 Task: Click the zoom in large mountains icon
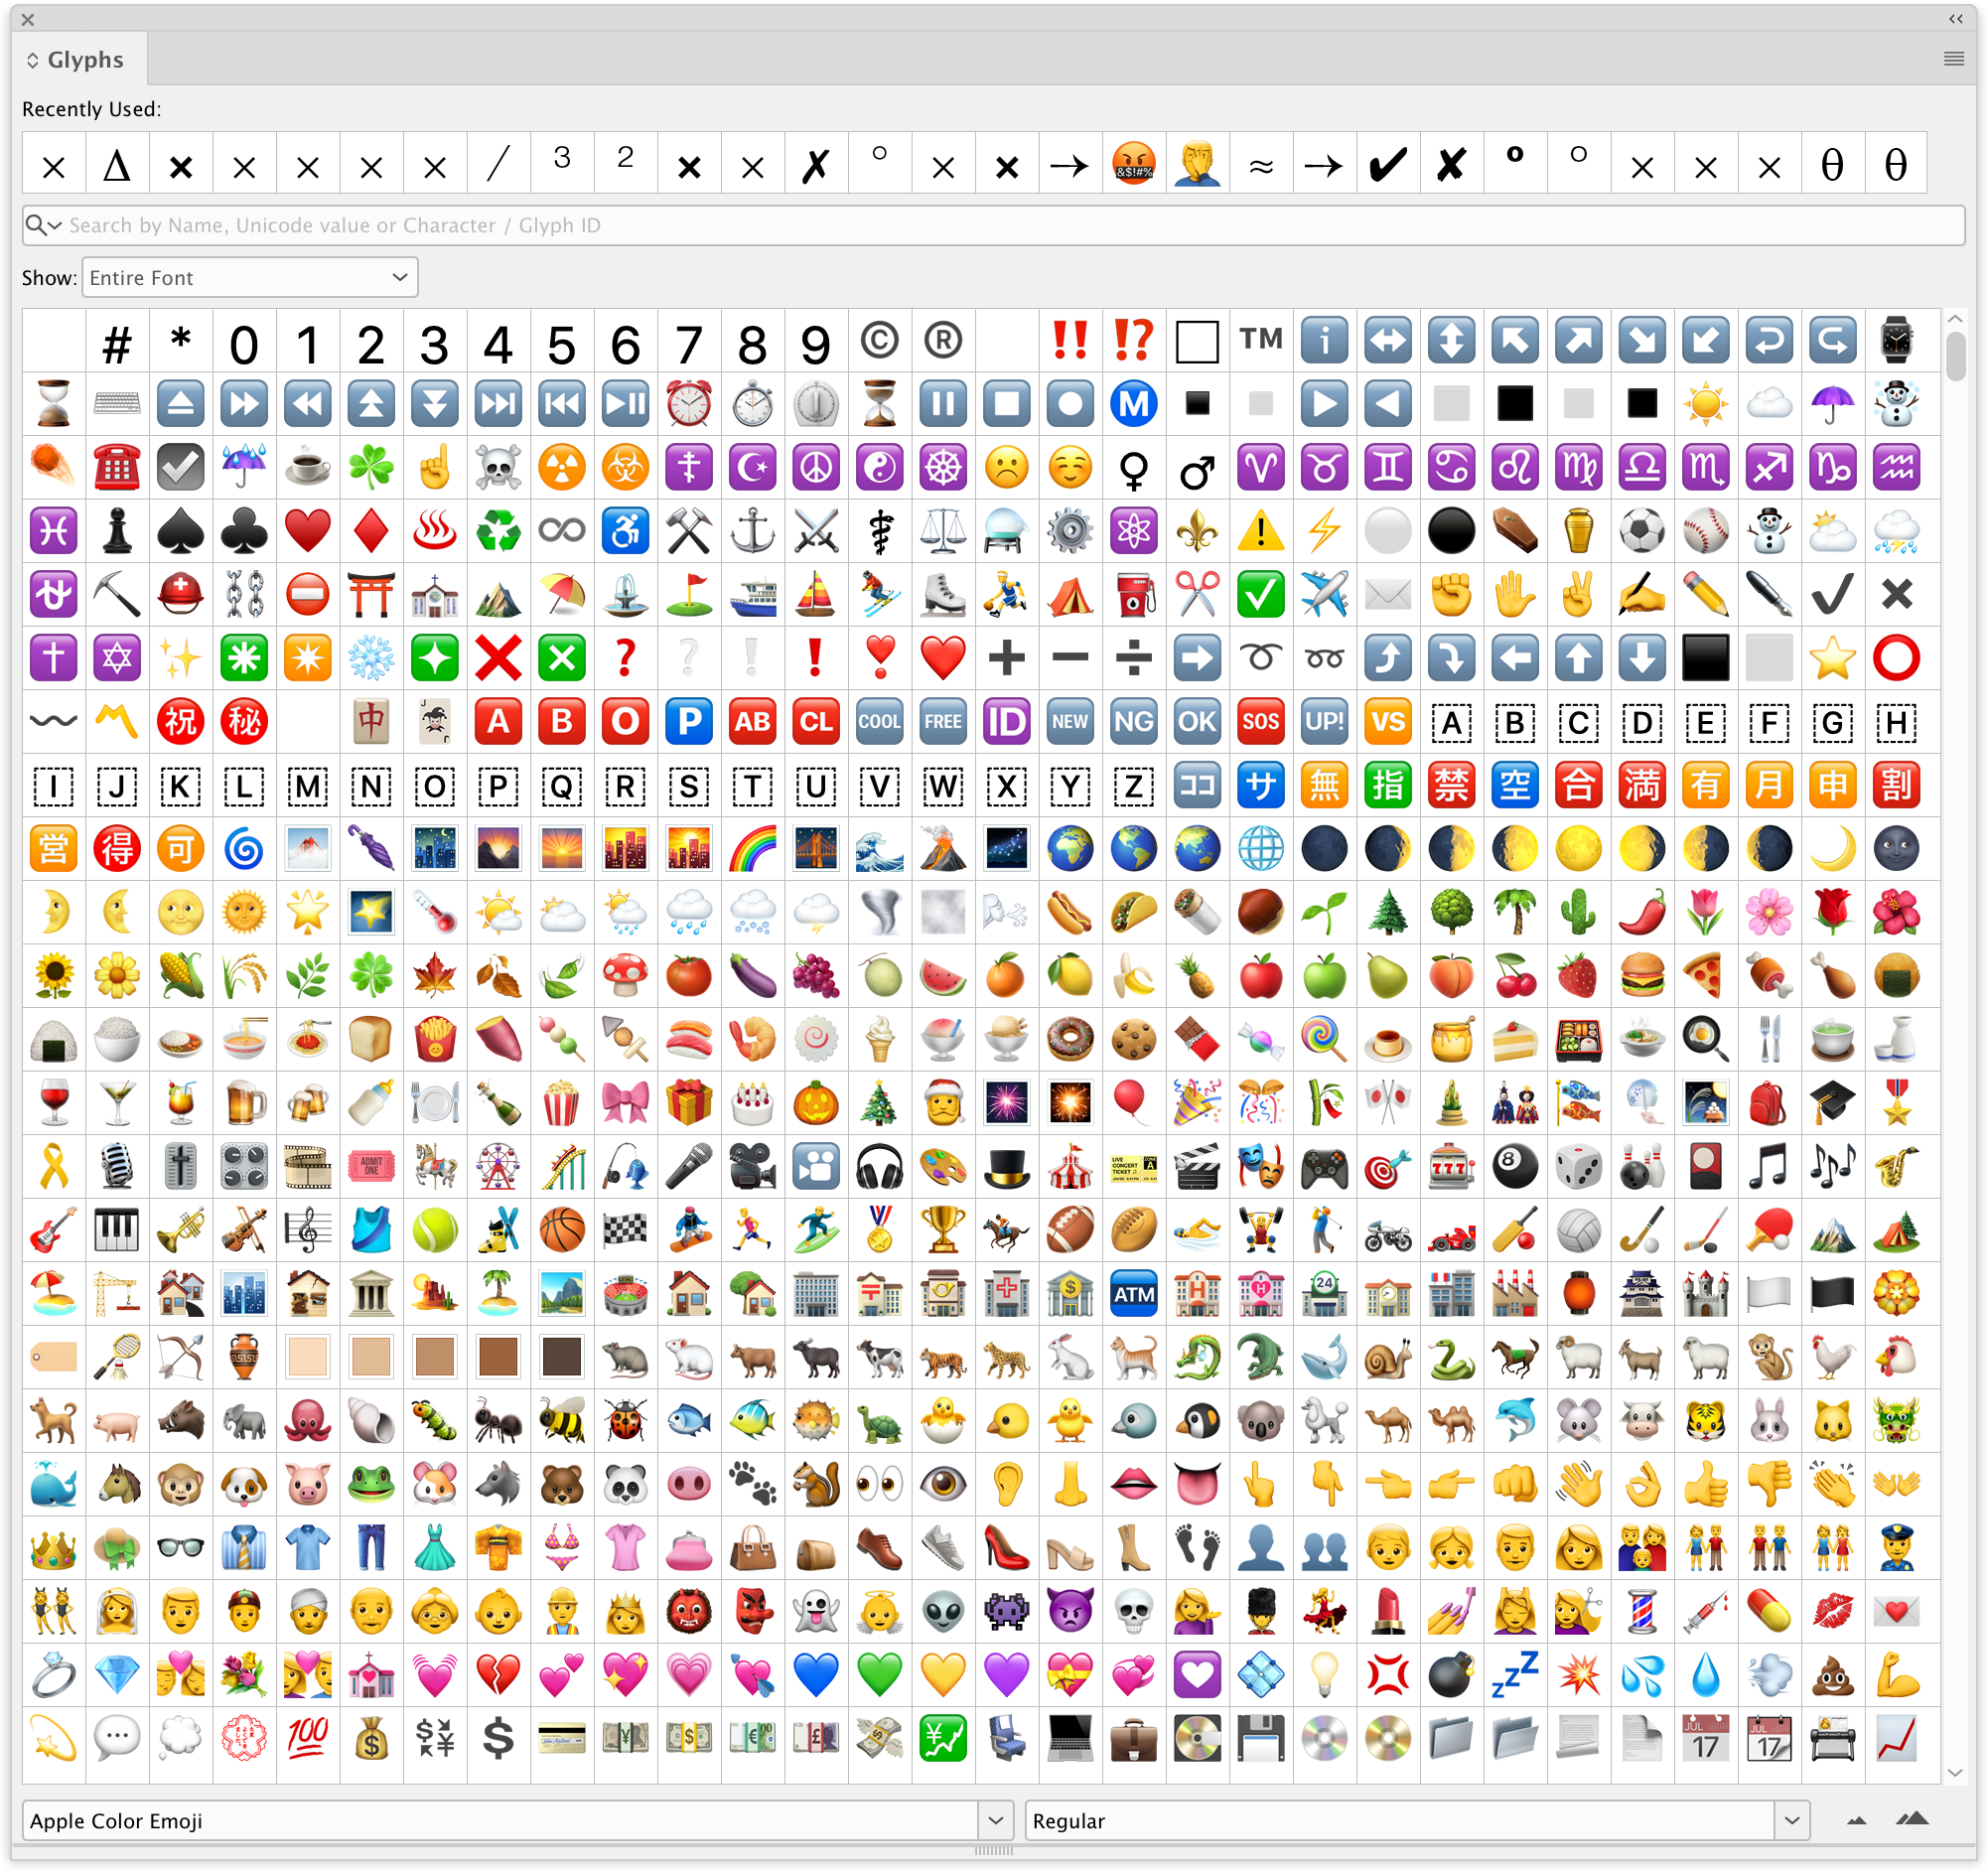[1912, 1820]
